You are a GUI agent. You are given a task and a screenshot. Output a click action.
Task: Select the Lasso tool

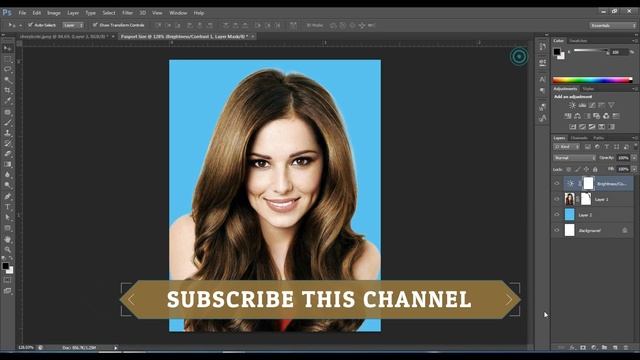pyautogui.click(x=7, y=69)
